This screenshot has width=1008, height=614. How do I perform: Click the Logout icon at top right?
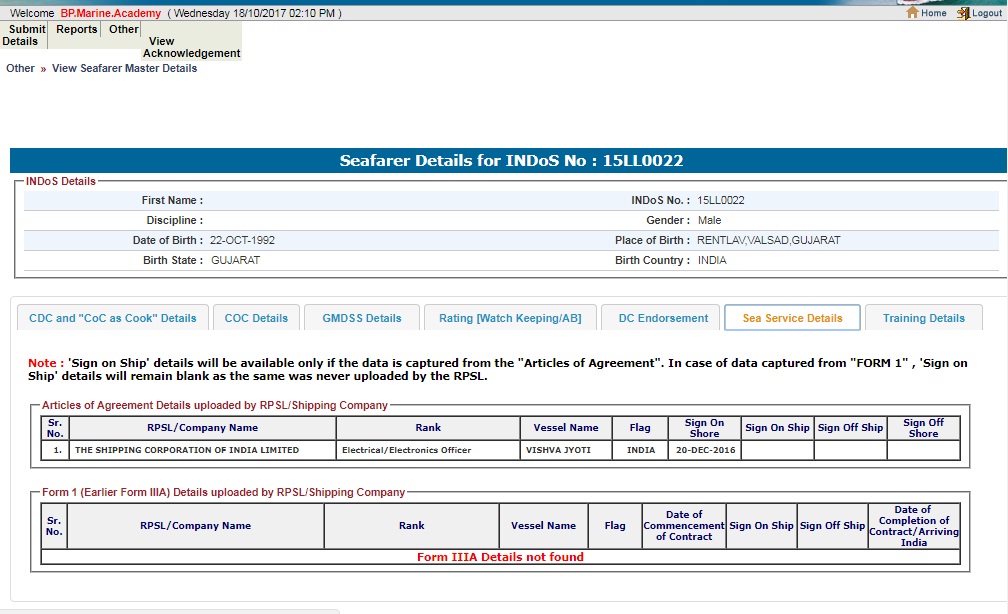[964, 13]
